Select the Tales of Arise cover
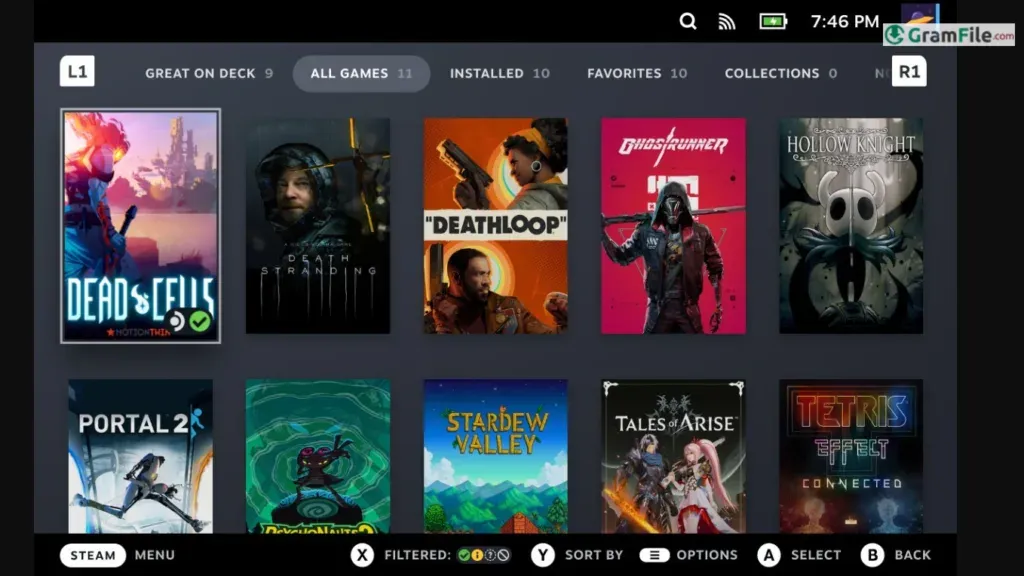Image resolution: width=1024 pixels, height=576 pixels. [x=673, y=456]
